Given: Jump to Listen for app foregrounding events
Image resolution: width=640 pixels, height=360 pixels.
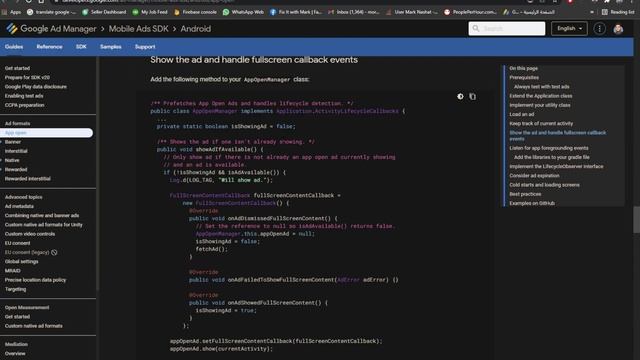Looking at the screenshot, I should [x=549, y=148].
